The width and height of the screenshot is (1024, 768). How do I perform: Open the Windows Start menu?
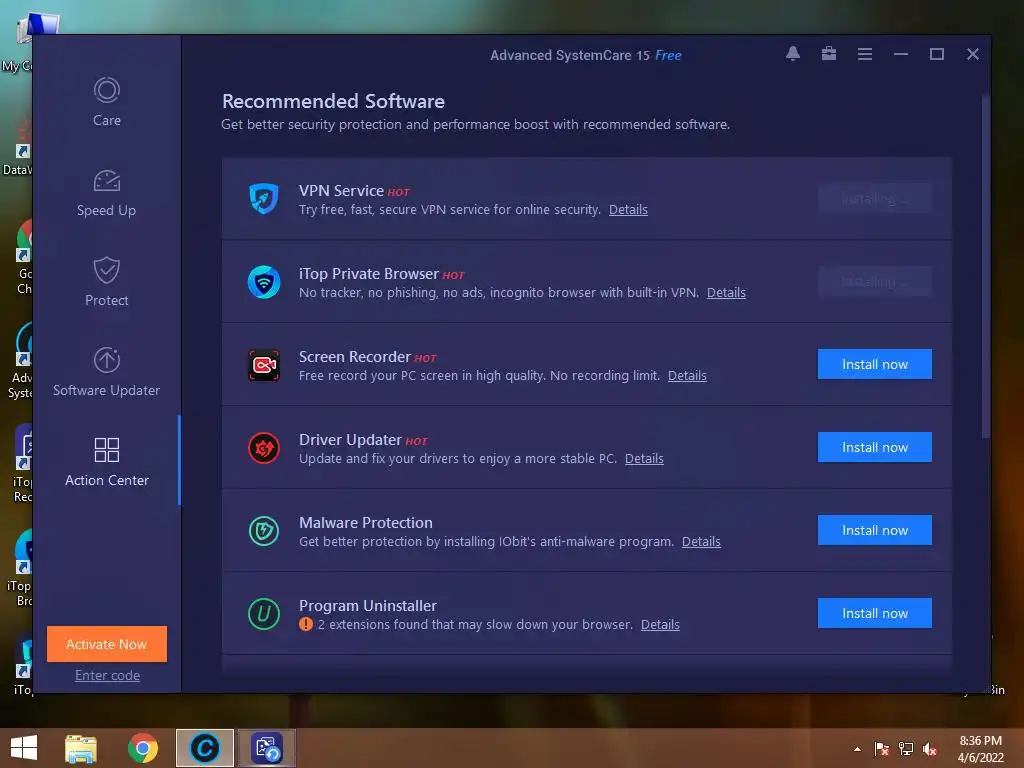click(x=24, y=748)
